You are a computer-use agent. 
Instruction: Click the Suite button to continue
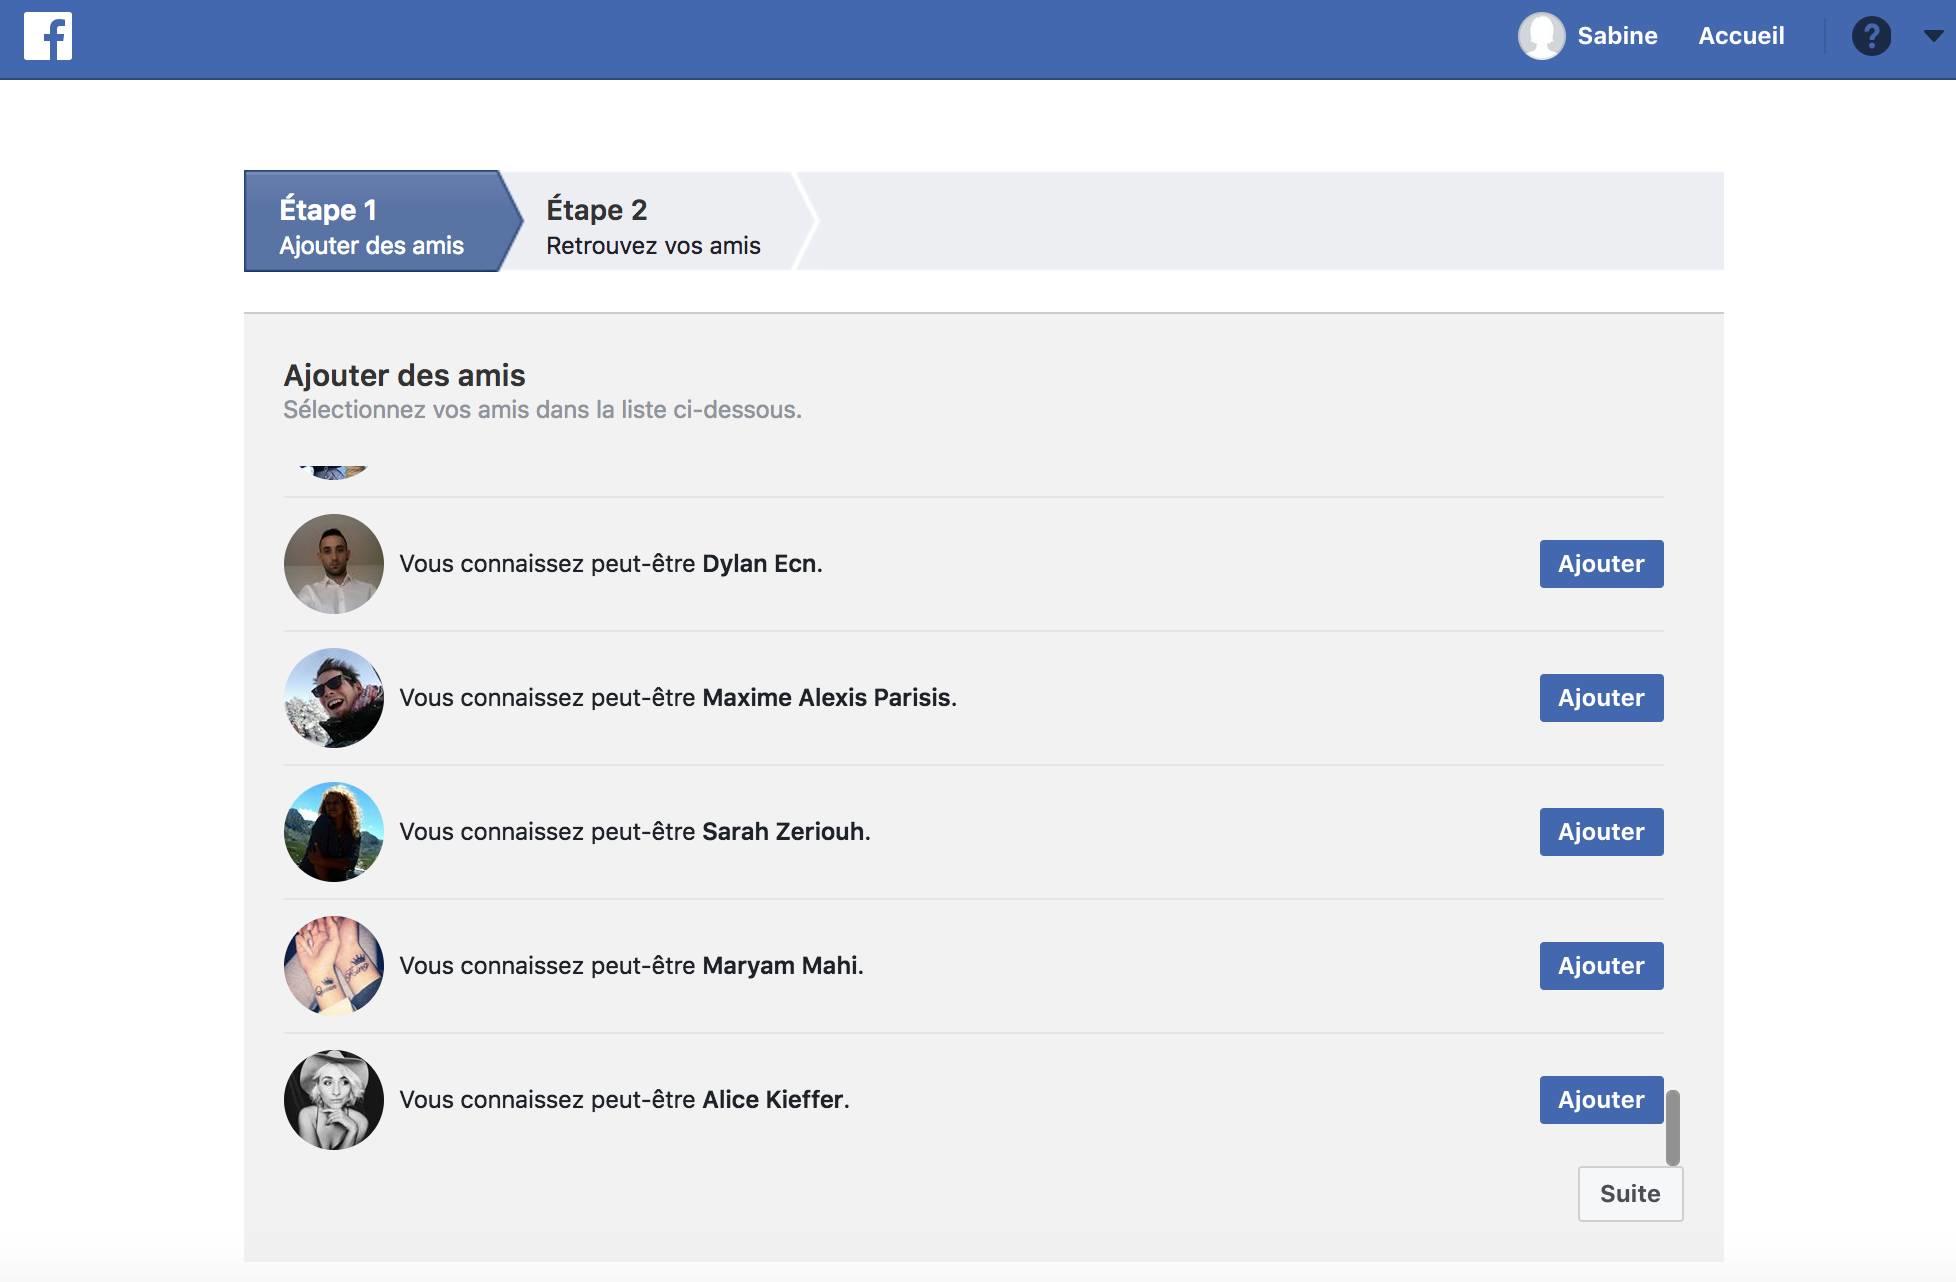coord(1630,1194)
